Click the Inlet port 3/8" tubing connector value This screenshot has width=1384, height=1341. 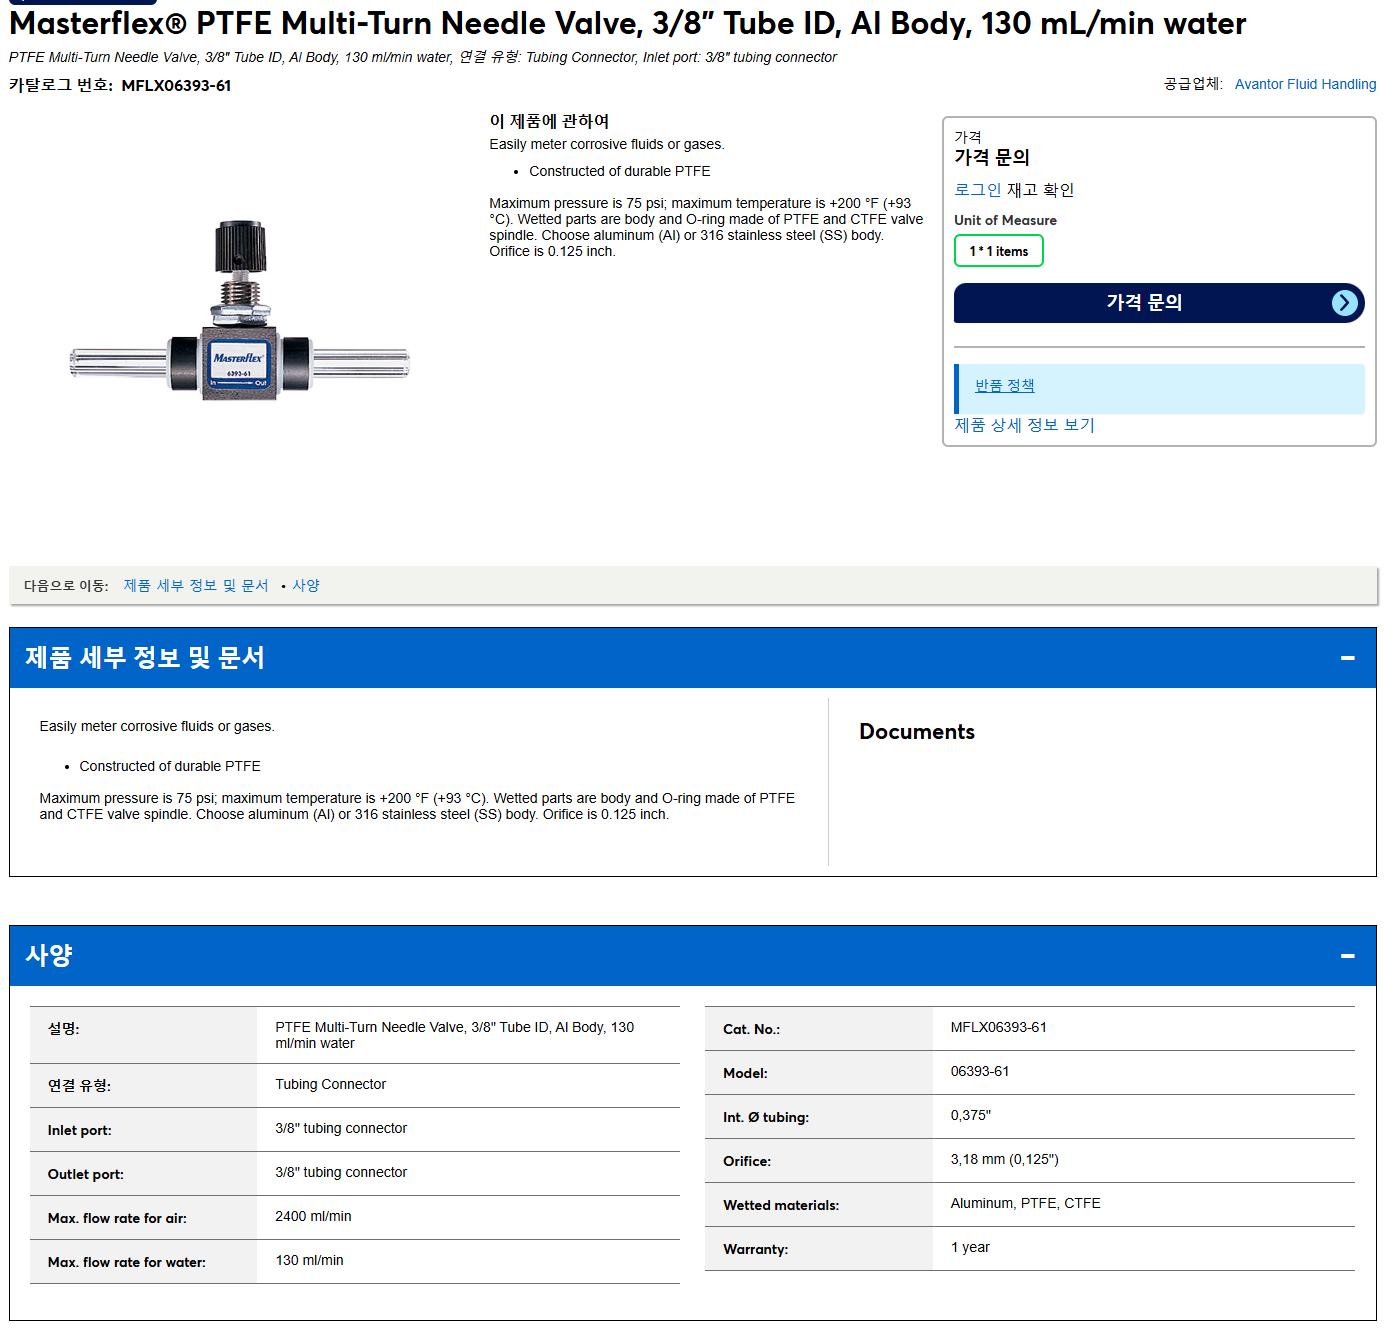pos(341,1129)
